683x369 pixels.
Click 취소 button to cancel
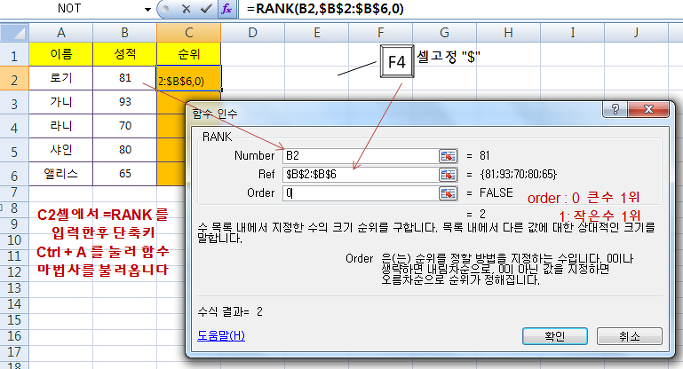tap(630, 336)
